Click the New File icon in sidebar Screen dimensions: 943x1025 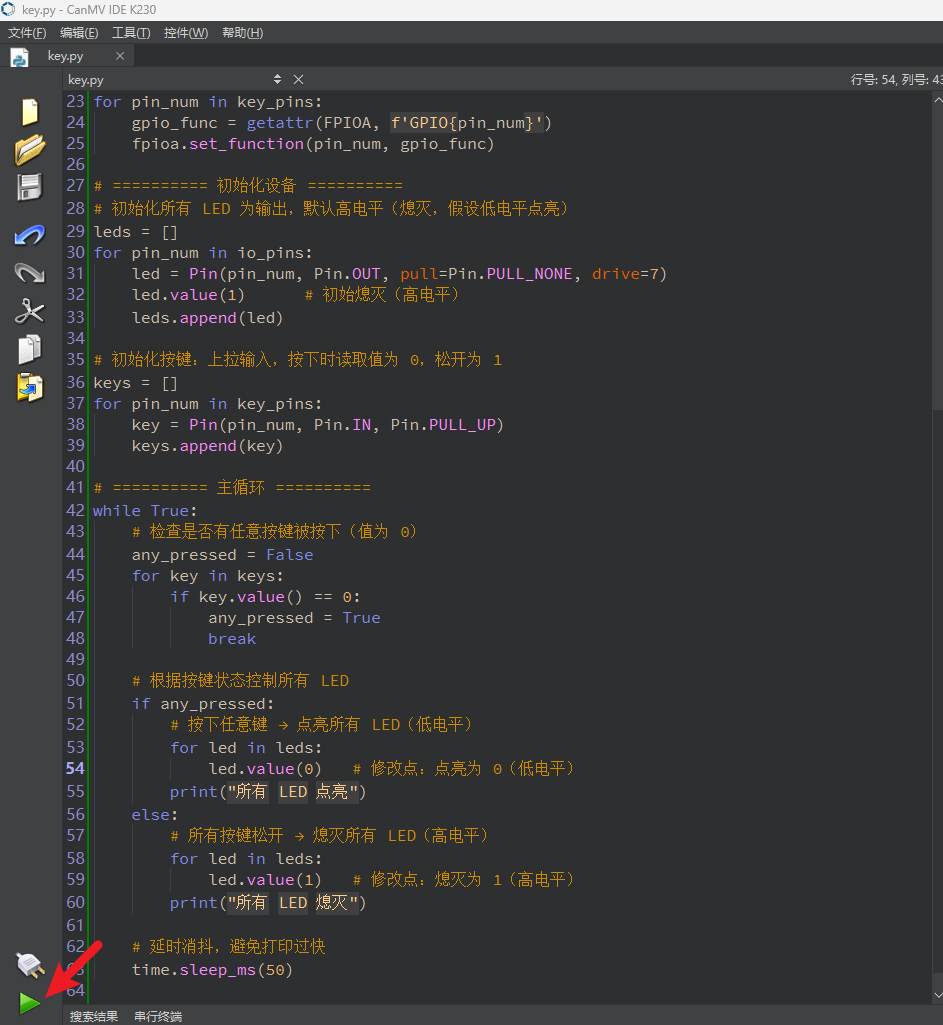point(29,112)
